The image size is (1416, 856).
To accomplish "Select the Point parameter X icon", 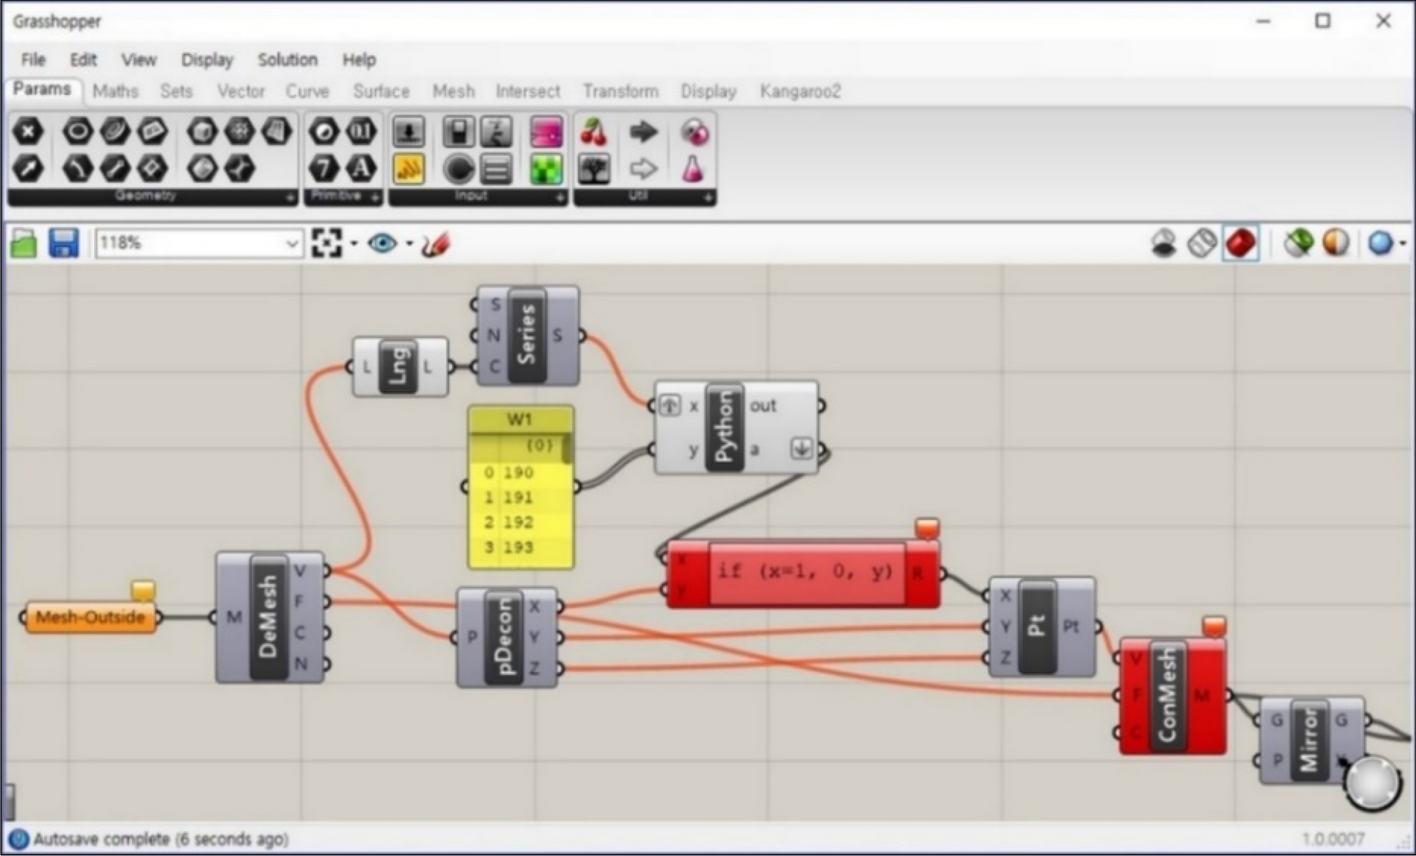I will click(x=27, y=131).
